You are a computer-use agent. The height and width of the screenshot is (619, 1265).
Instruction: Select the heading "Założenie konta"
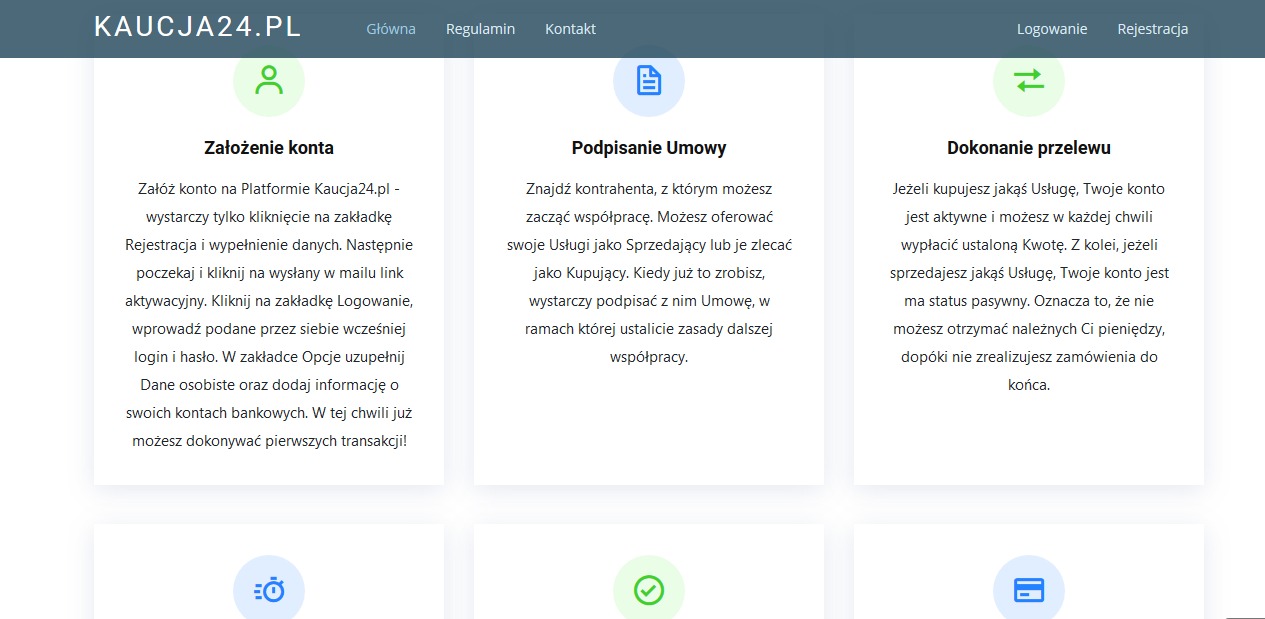click(x=269, y=148)
